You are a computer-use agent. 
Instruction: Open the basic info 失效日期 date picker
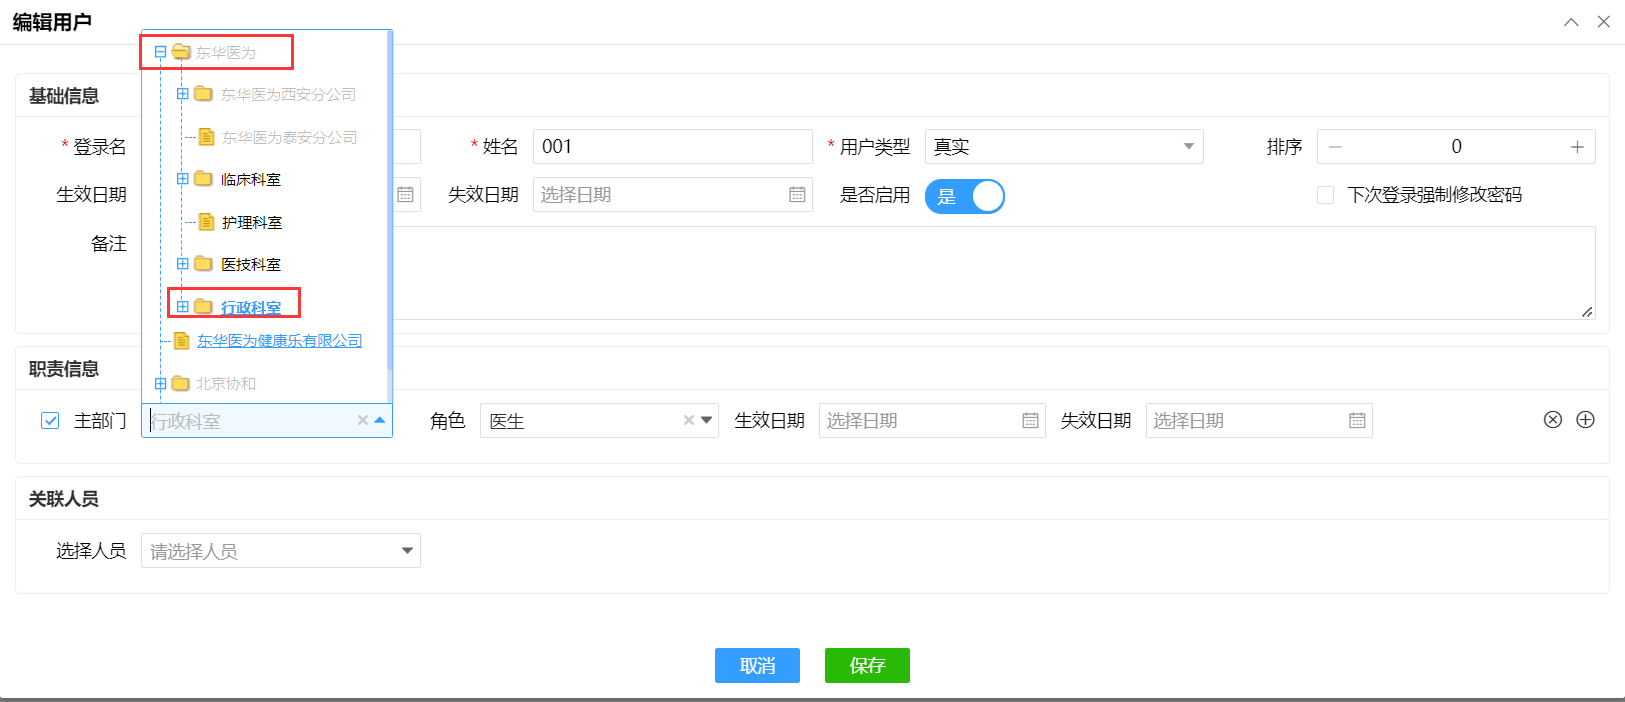673,195
